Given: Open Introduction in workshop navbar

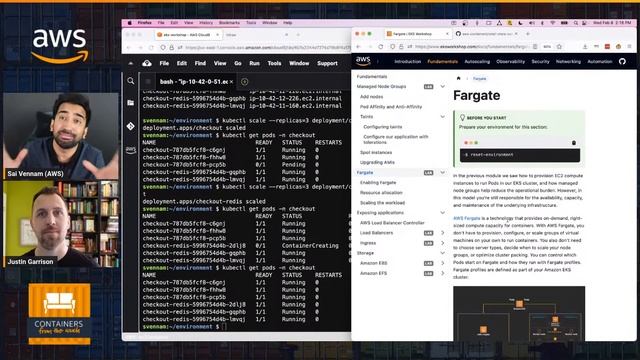Looking at the screenshot, I should (x=407, y=62).
